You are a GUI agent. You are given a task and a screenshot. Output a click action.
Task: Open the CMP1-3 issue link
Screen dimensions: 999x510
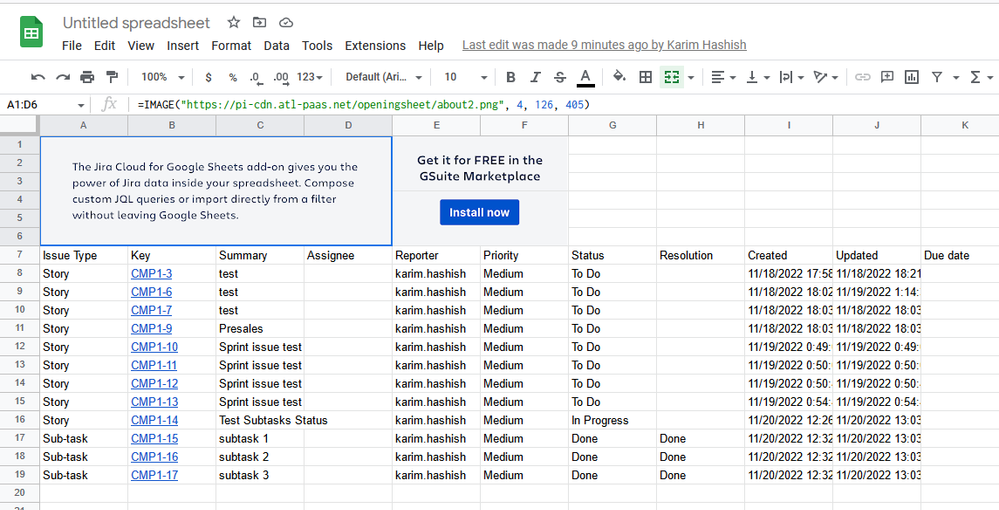[x=151, y=274]
